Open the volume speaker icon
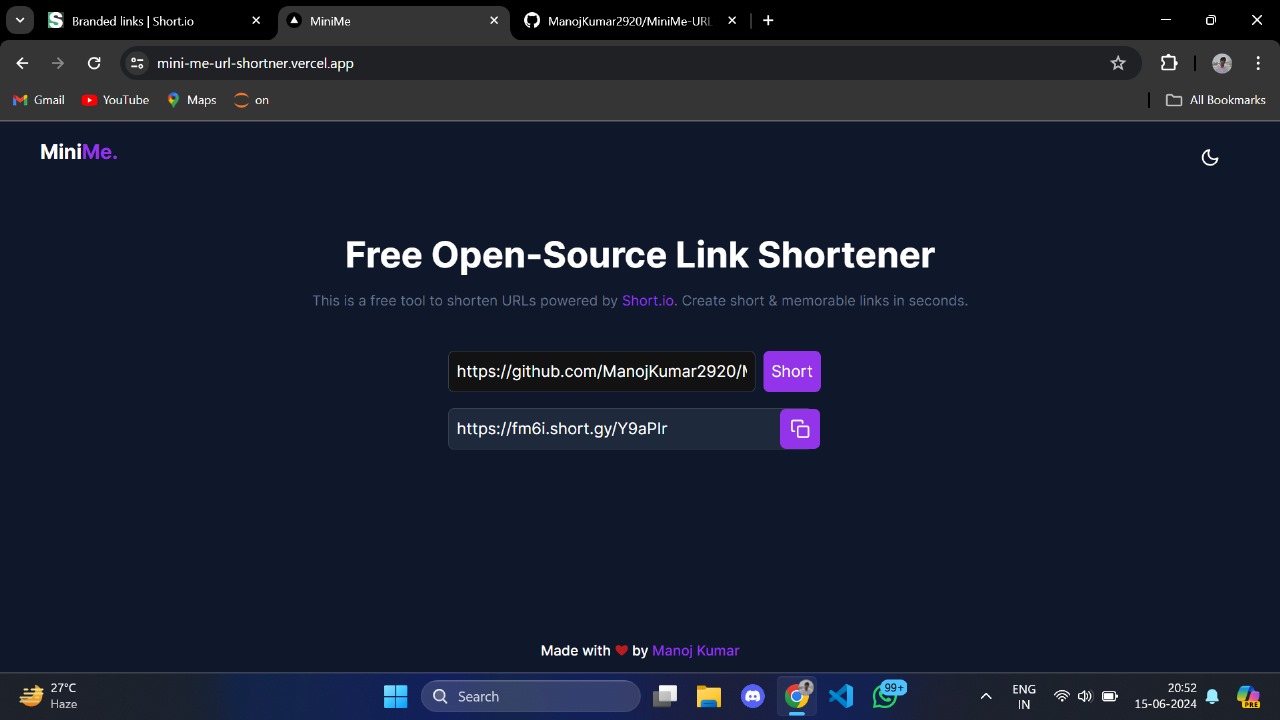The image size is (1280, 720). (x=1085, y=697)
